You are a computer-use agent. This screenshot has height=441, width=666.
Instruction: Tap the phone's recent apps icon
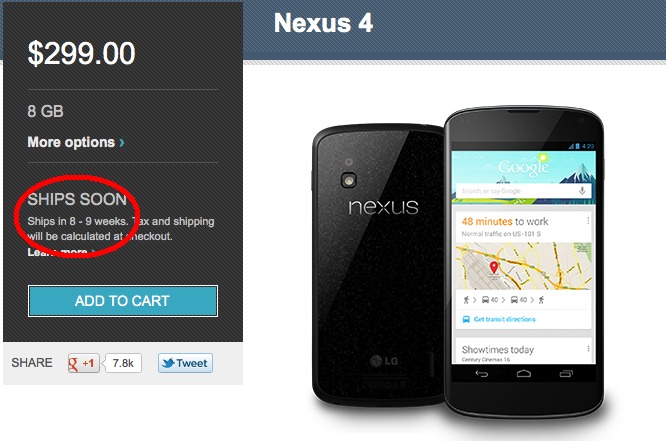coord(566,373)
